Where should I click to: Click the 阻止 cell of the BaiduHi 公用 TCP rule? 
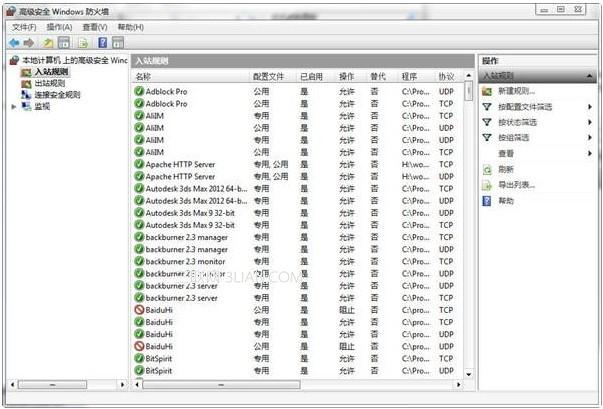tap(347, 310)
